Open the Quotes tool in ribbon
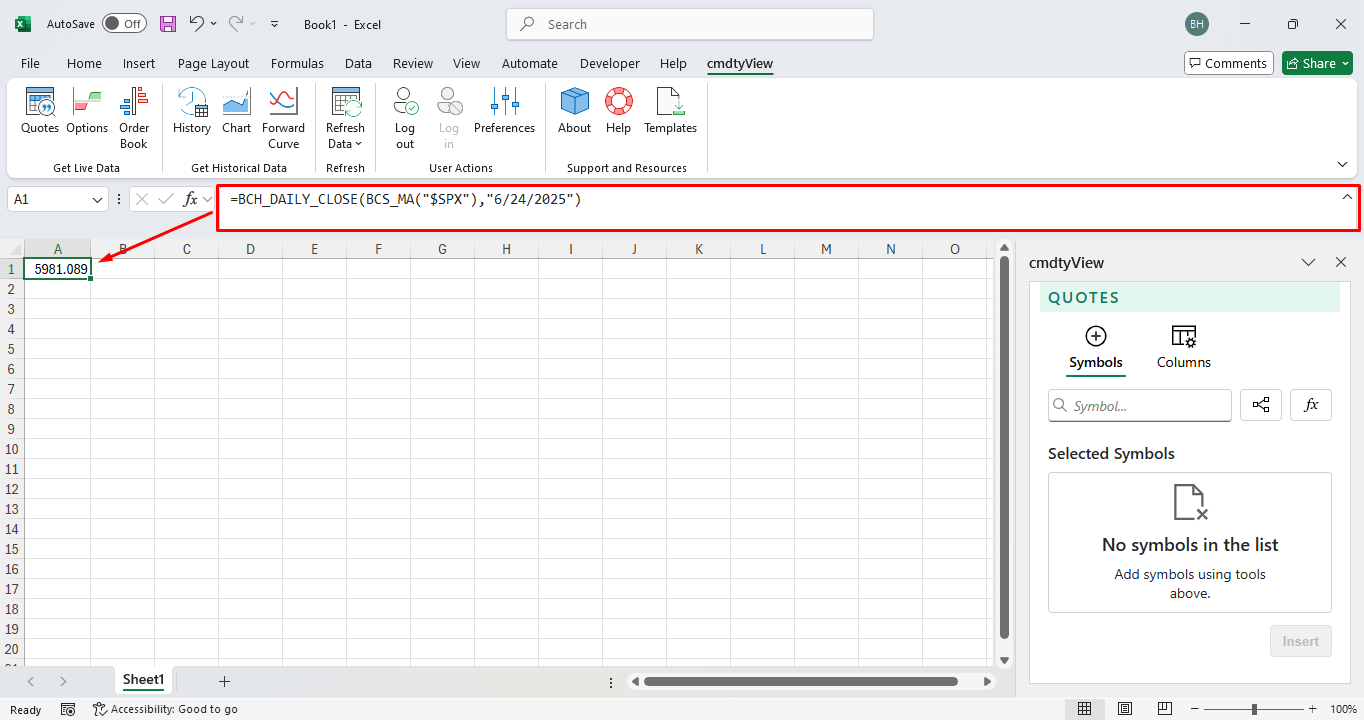 click(40, 111)
